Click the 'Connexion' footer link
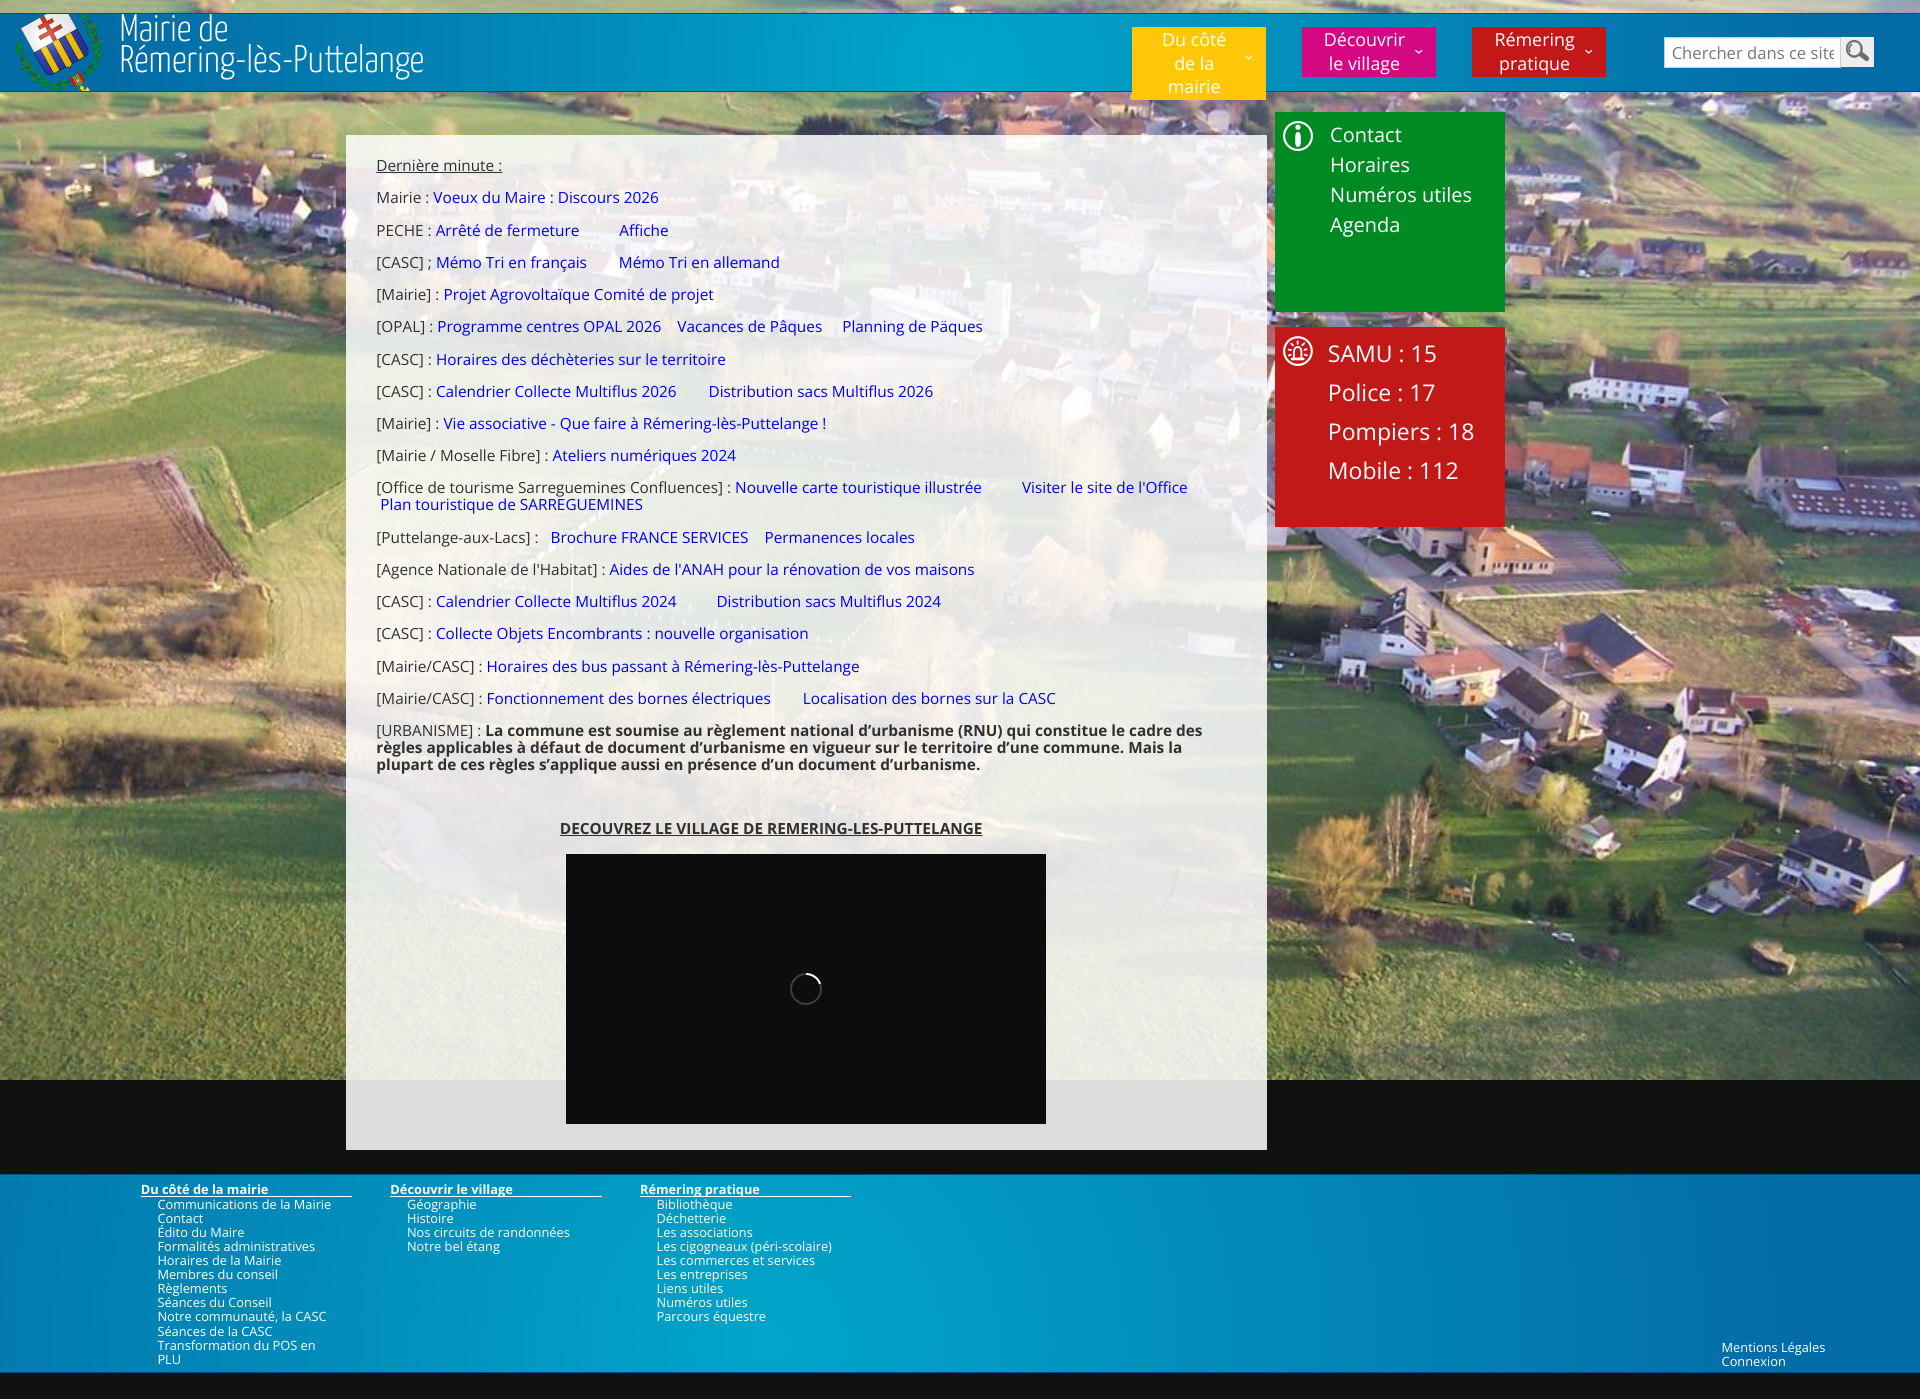Image resolution: width=1920 pixels, height=1399 pixels. click(x=1753, y=1362)
